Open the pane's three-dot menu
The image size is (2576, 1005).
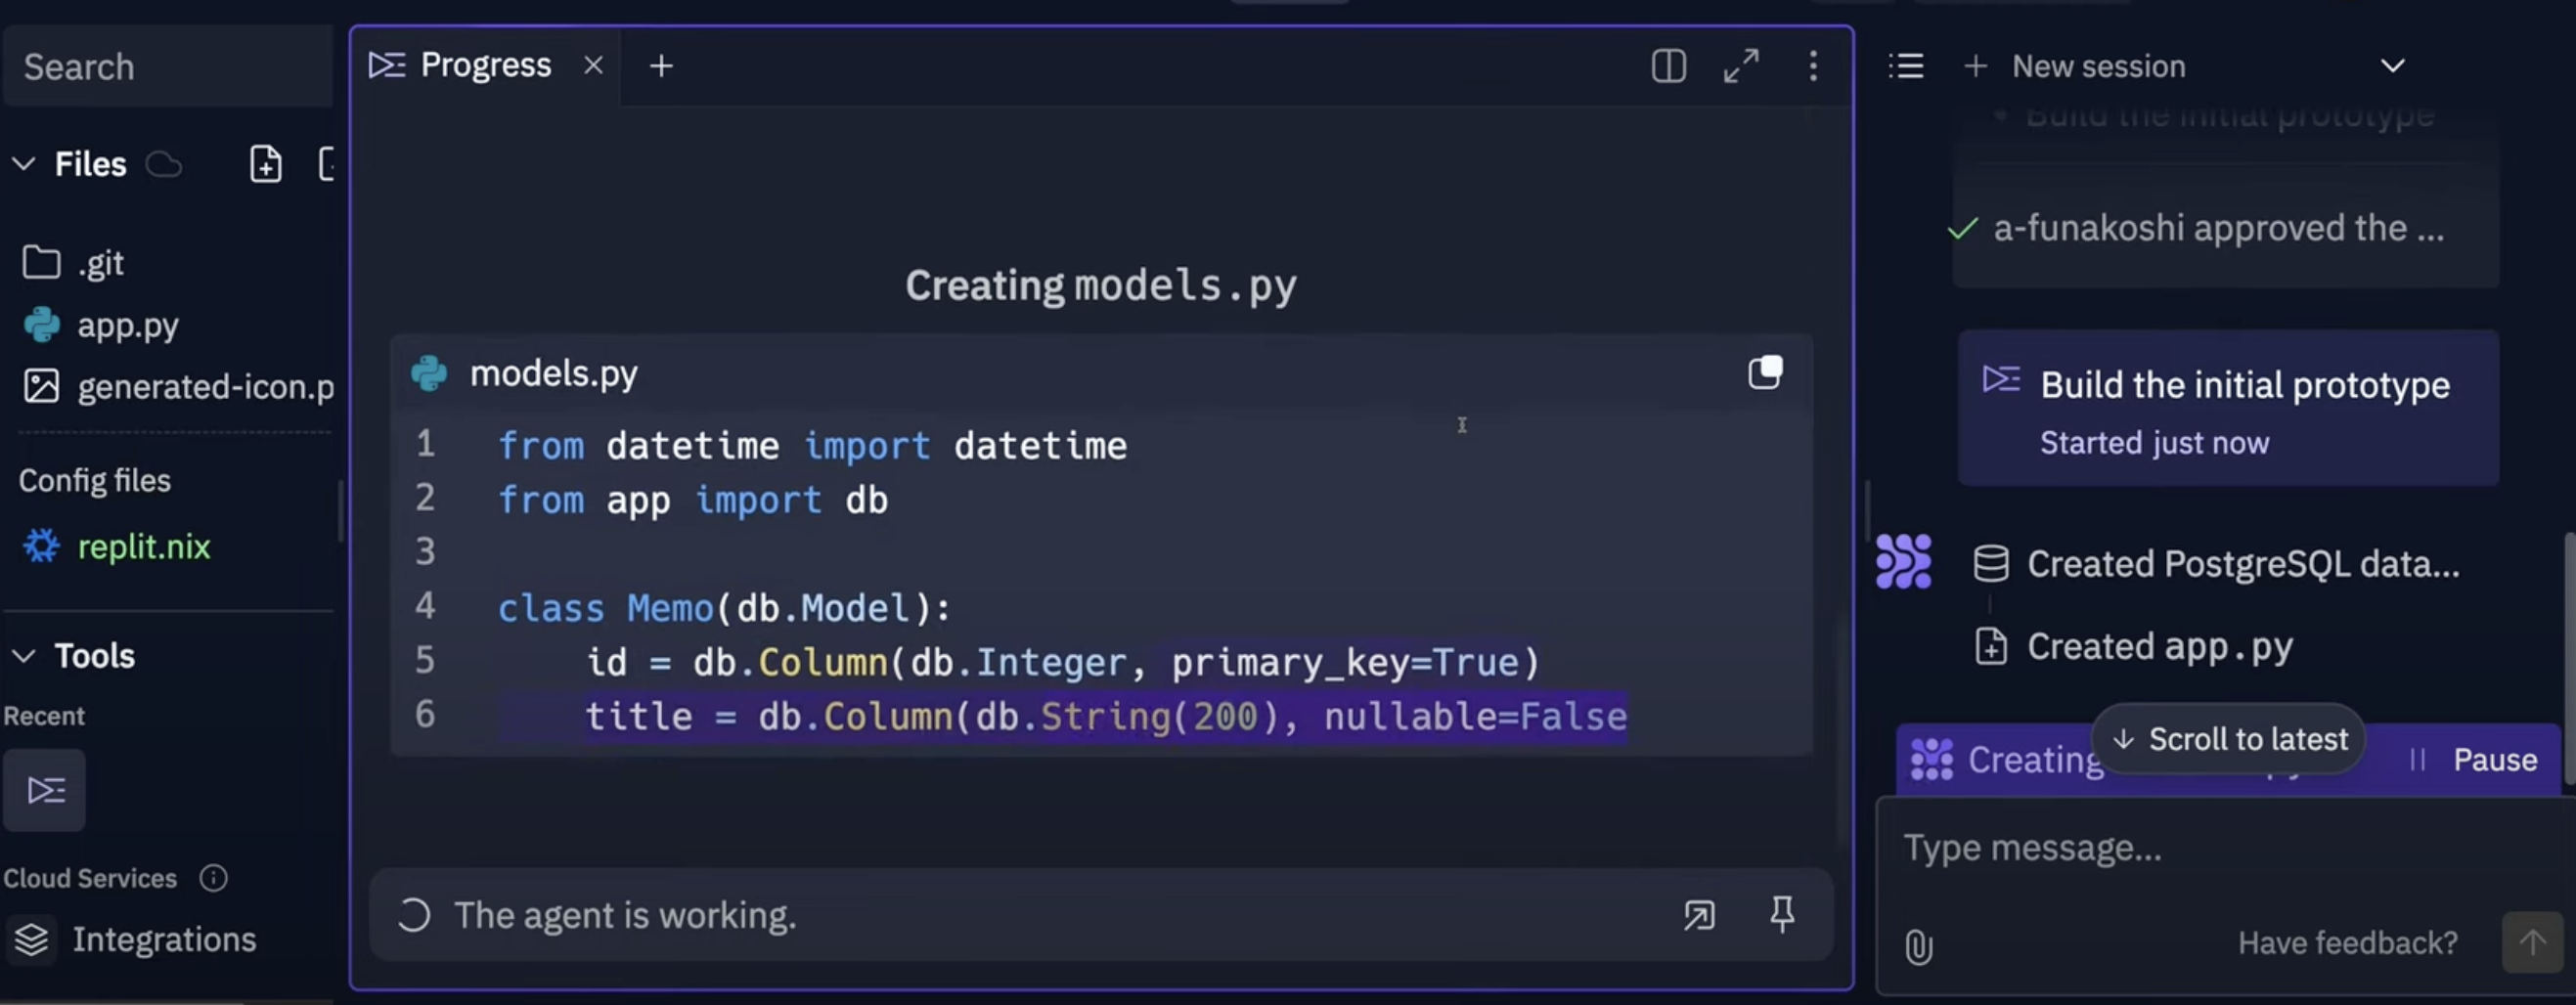pos(1813,66)
